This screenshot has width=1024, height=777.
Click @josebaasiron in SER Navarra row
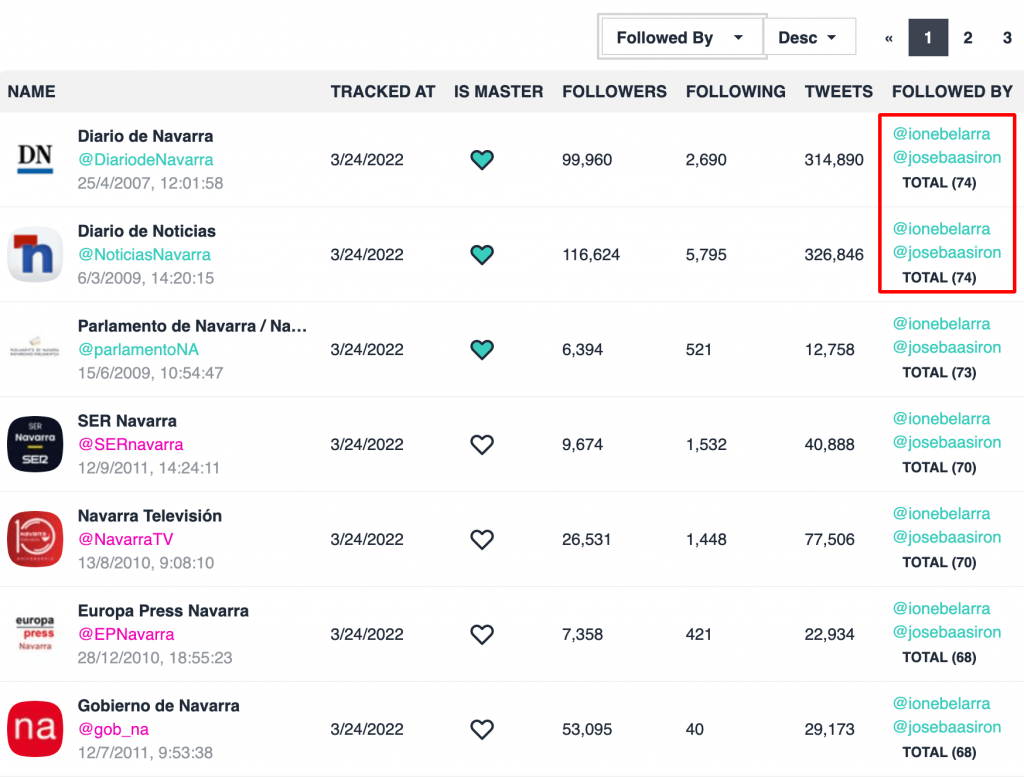coord(947,442)
